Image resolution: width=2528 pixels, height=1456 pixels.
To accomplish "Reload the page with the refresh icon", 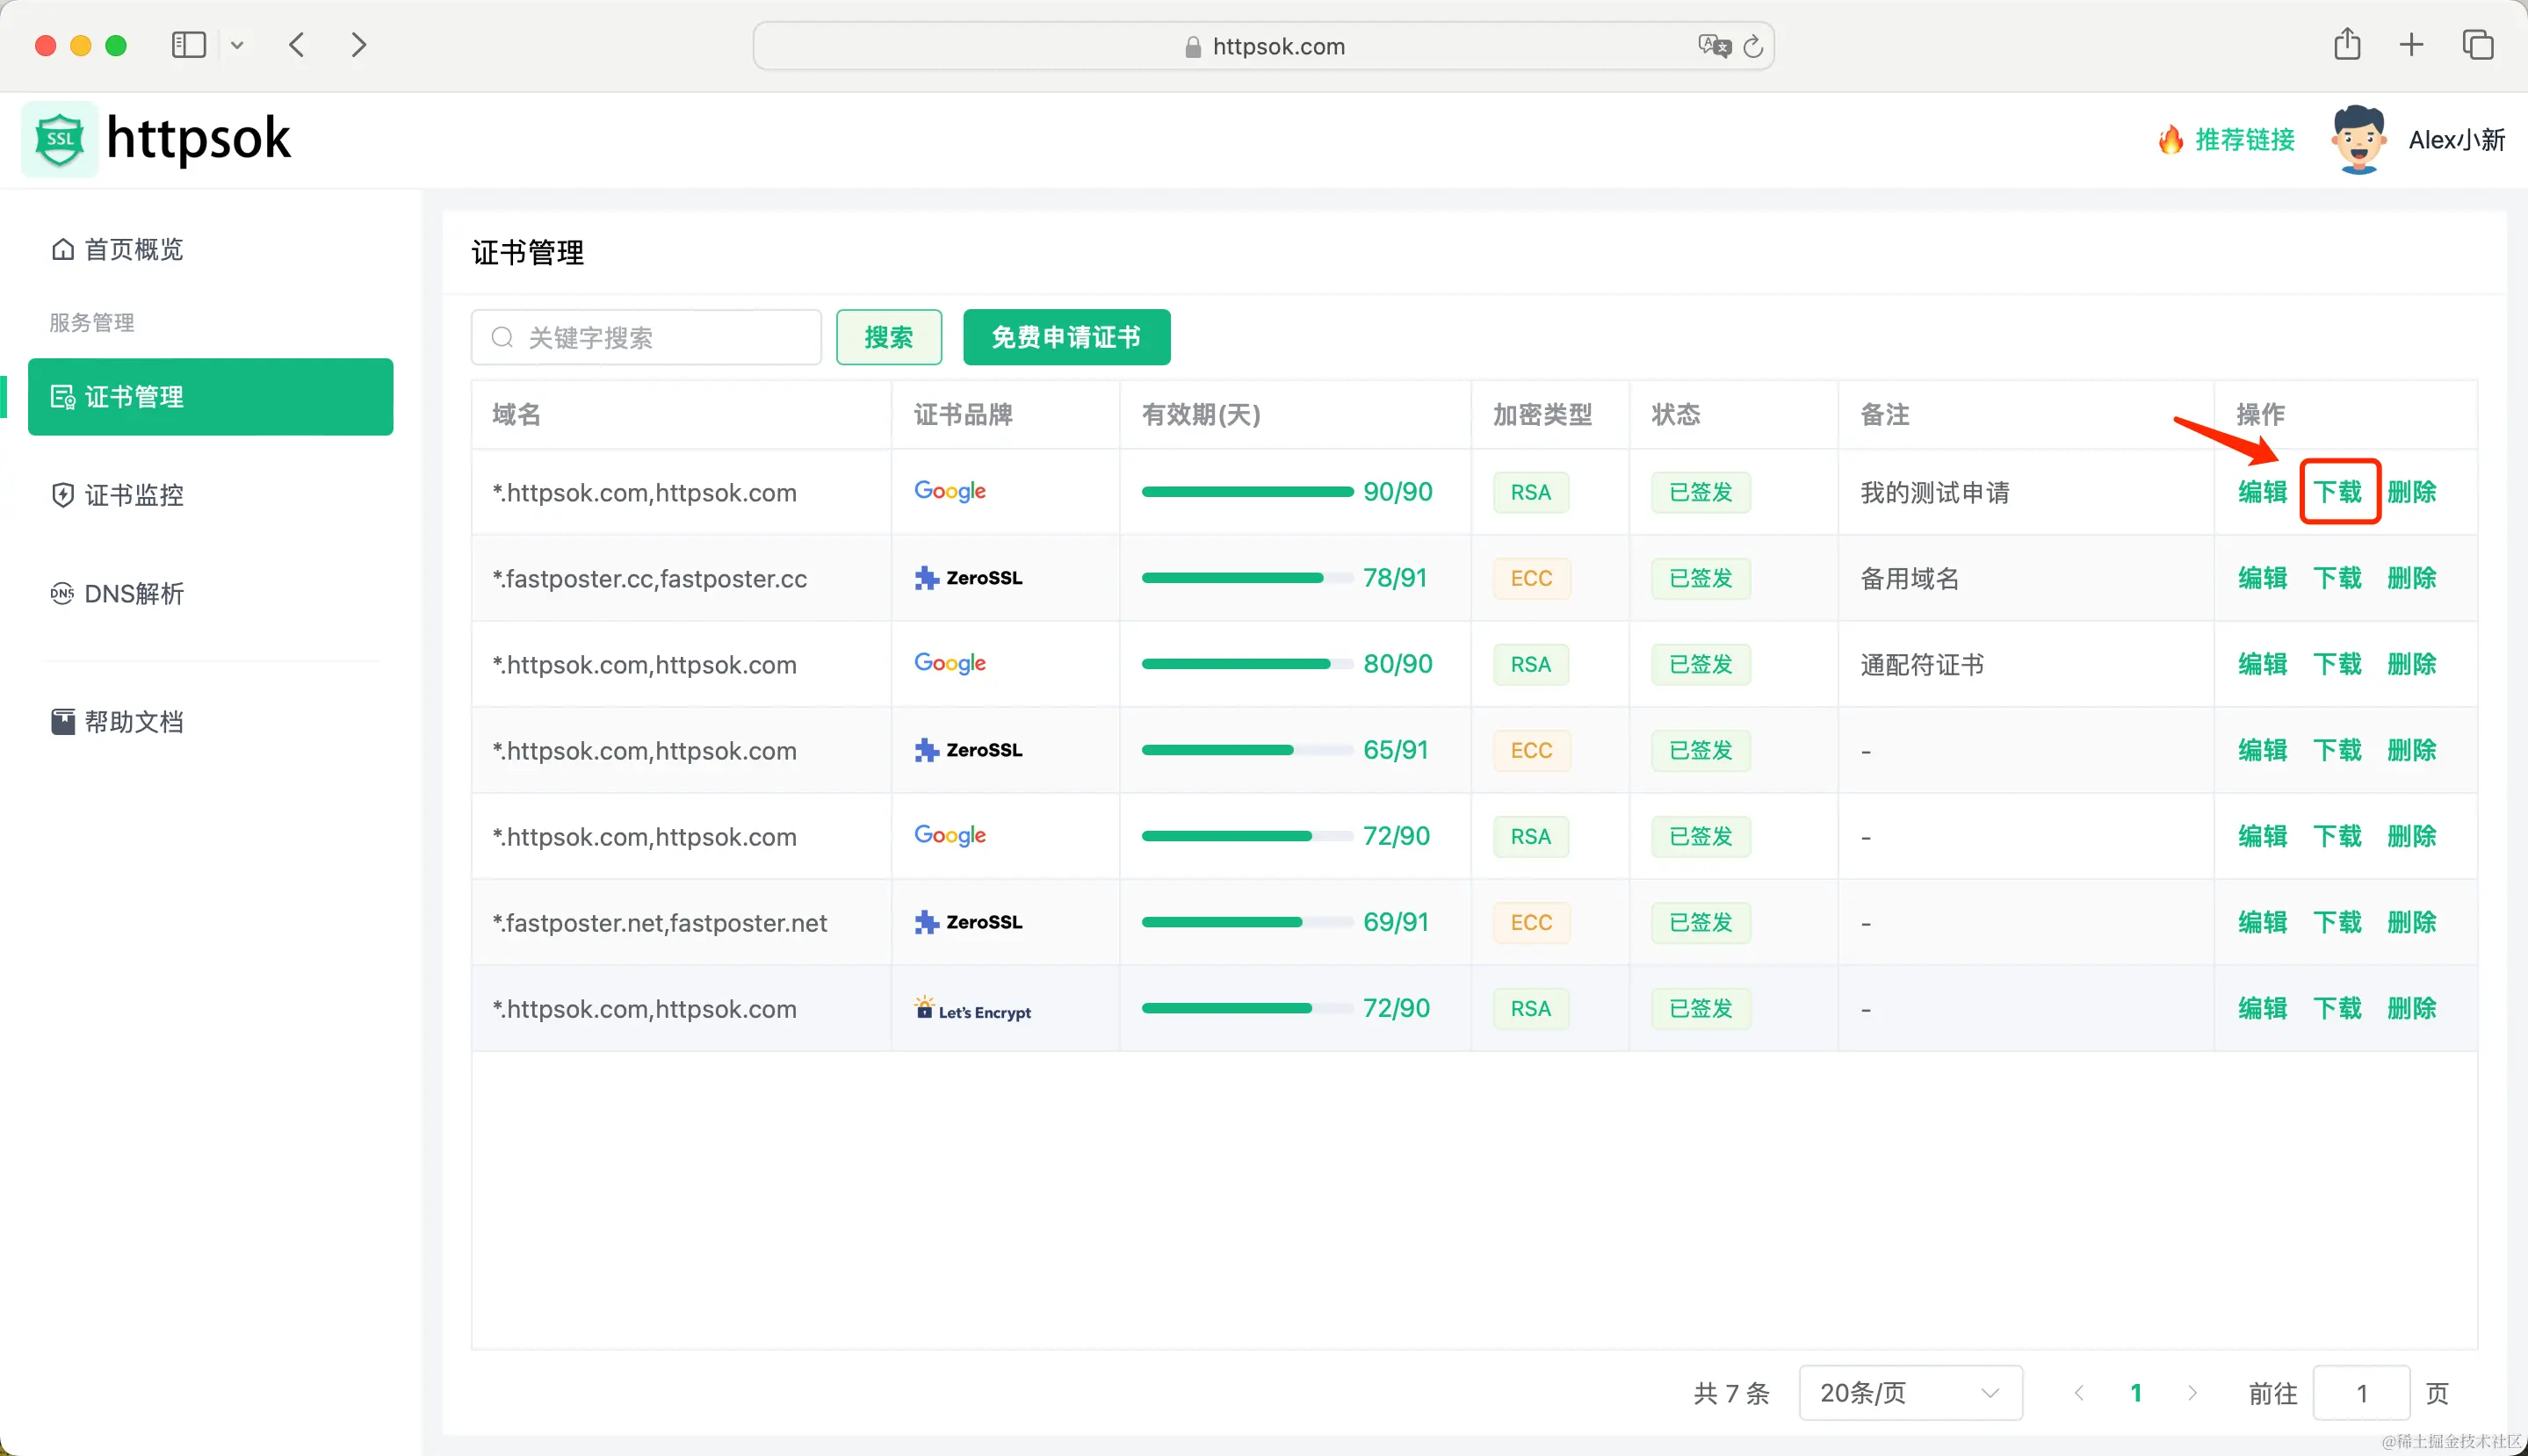I will [1753, 46].
